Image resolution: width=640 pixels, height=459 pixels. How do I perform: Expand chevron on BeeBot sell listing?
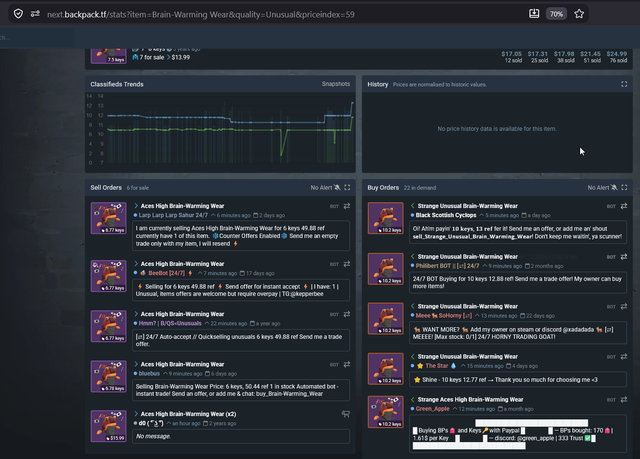pyautogui.click(x=136, y=264)
